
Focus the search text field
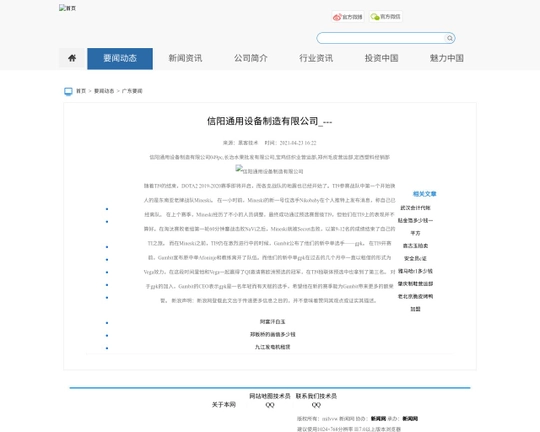[x=382, y=38]
